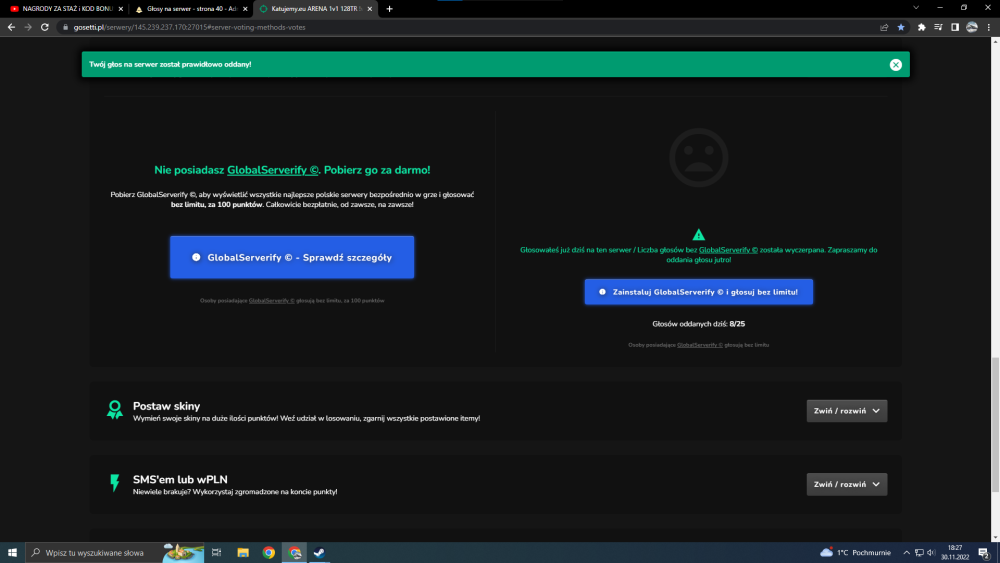Image resolution: width=1000 pixels, height=563 pixels.
Task: Open a new browser tab
Action: click(x=389, y=9)
